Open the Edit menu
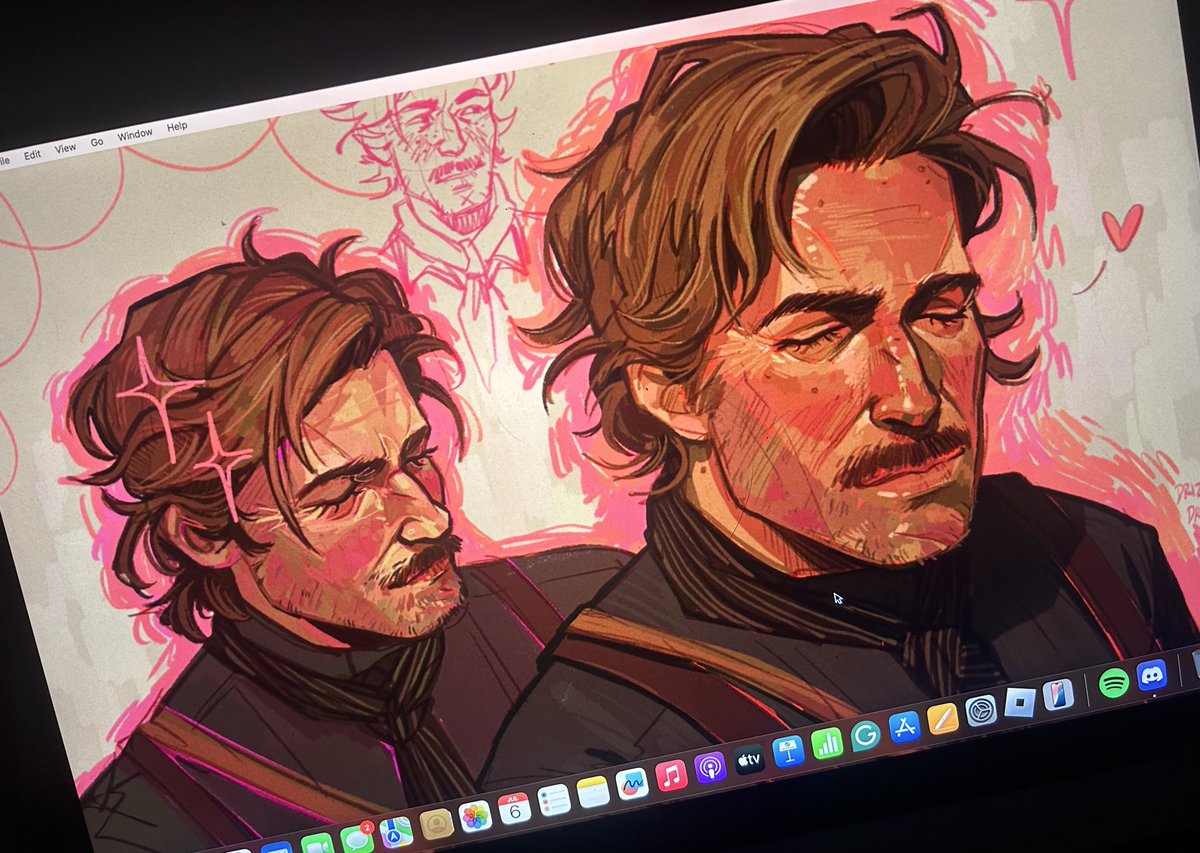The width and height of the screenshot is (1200, 853). [x=33, y=155]
